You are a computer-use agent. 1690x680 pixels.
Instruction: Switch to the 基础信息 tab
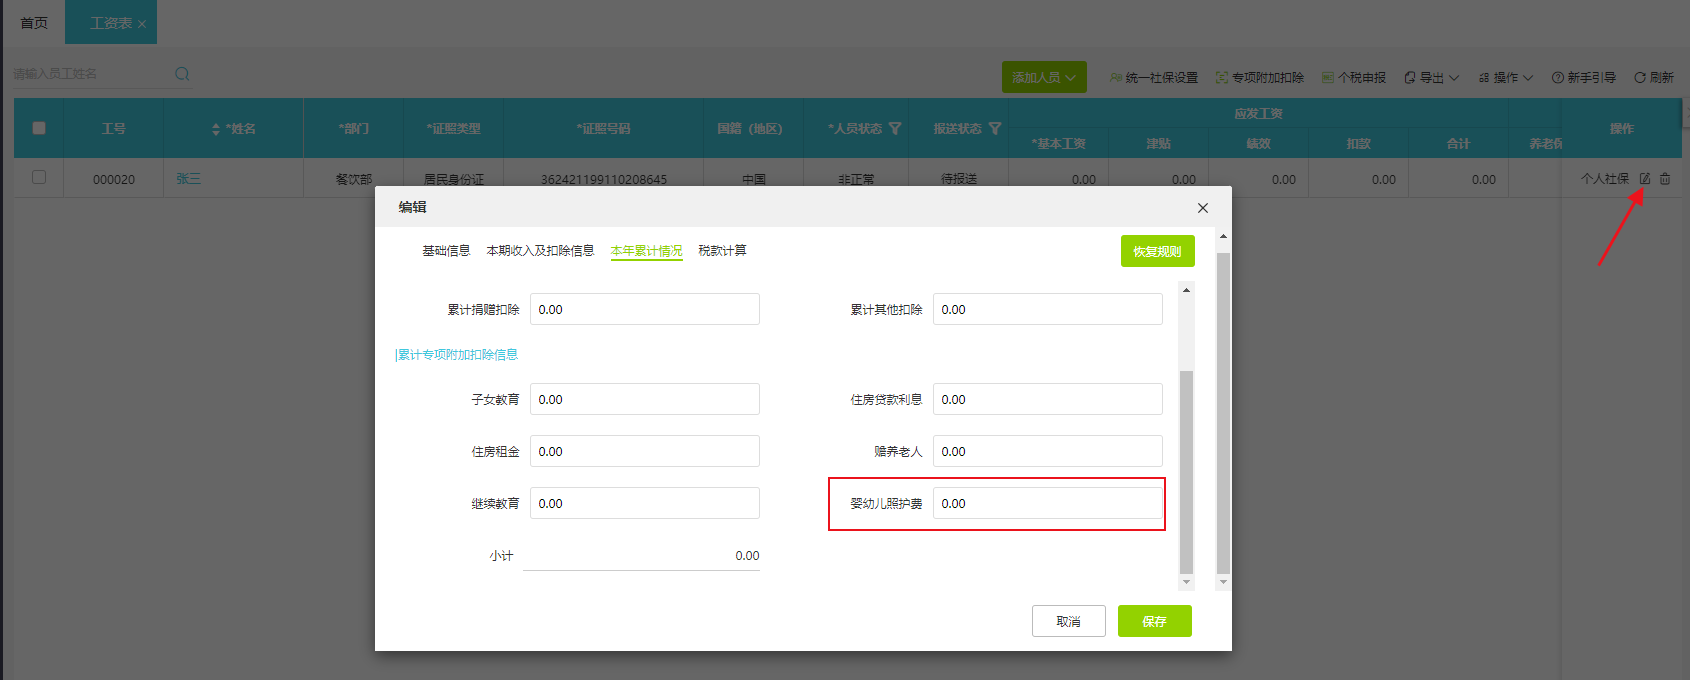point(446,251)
